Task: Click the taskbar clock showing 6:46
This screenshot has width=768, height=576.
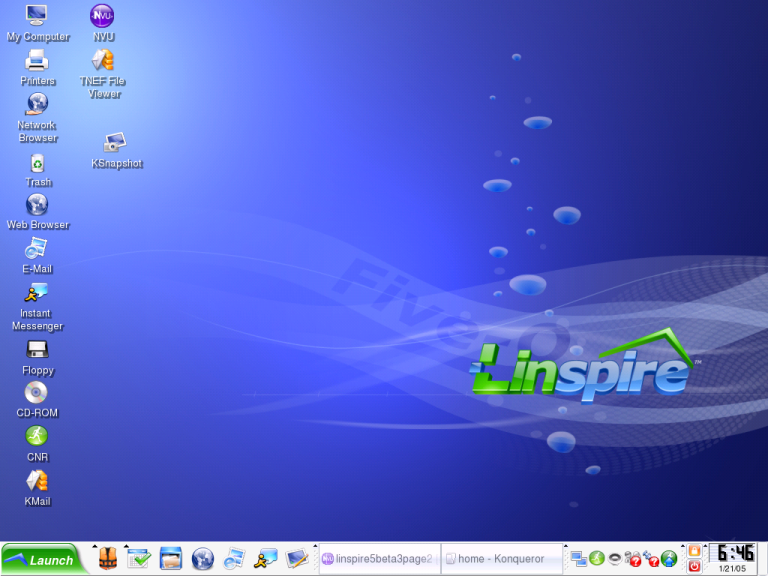Action: (732, 553)
